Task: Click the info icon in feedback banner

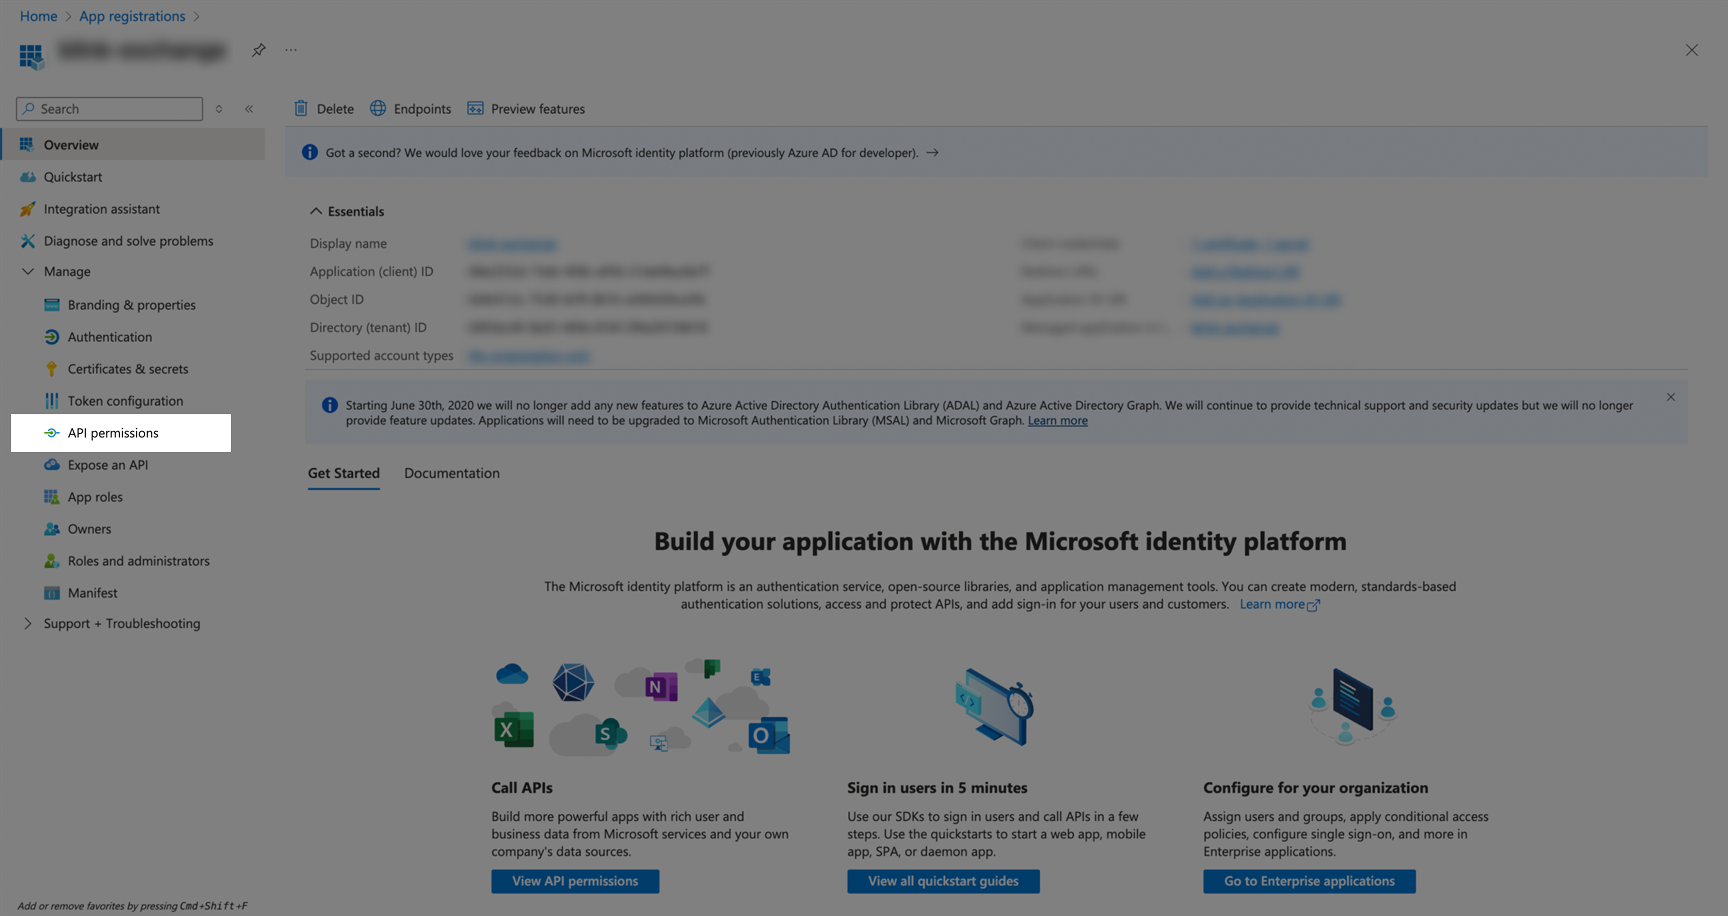Action: point(310,153)
